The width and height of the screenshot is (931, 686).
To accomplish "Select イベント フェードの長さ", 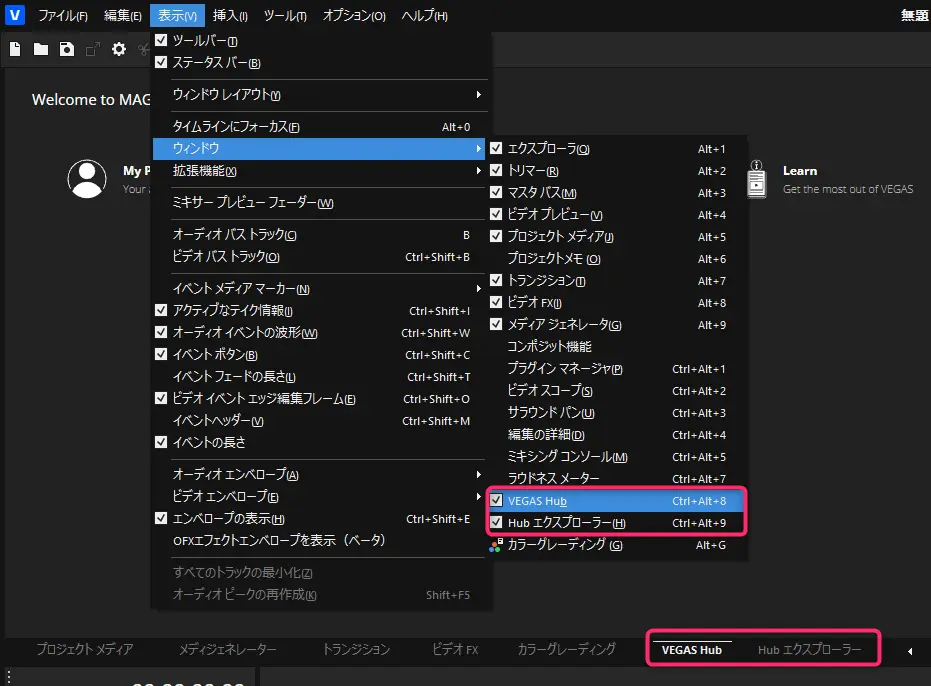I will [321, 377].
